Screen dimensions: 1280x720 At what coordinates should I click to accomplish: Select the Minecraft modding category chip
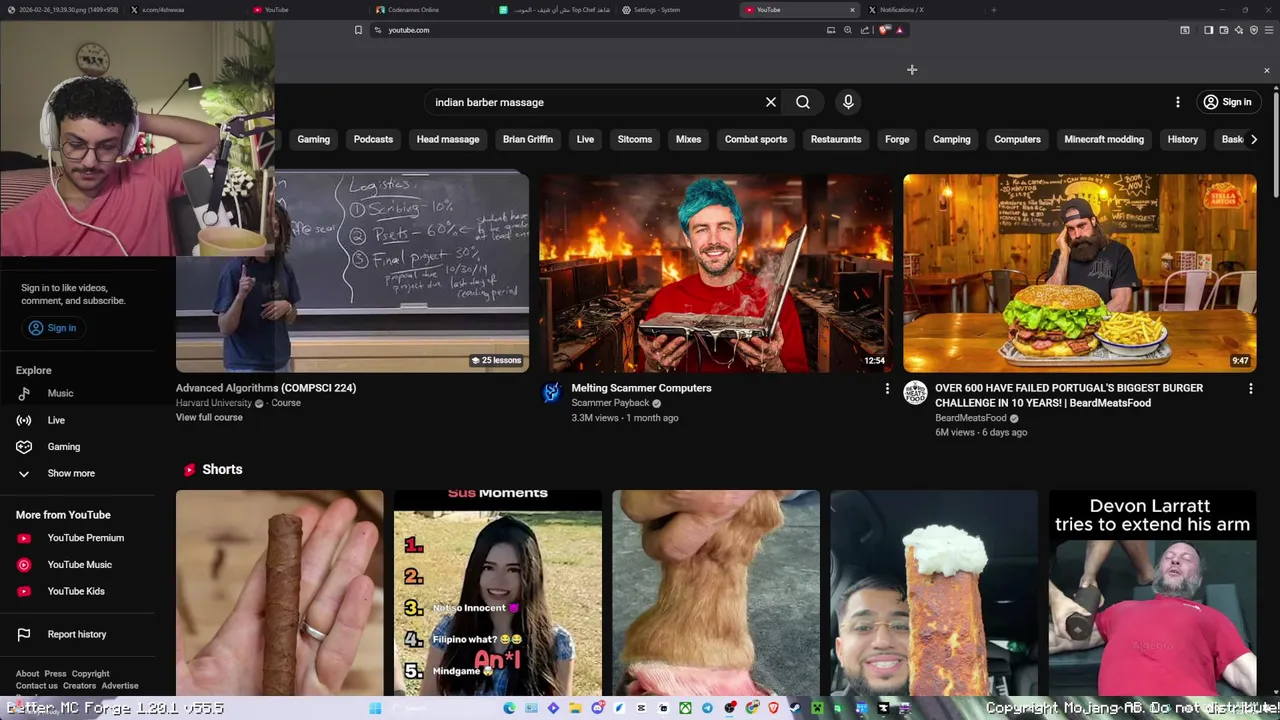click(x=1104, y=139)
